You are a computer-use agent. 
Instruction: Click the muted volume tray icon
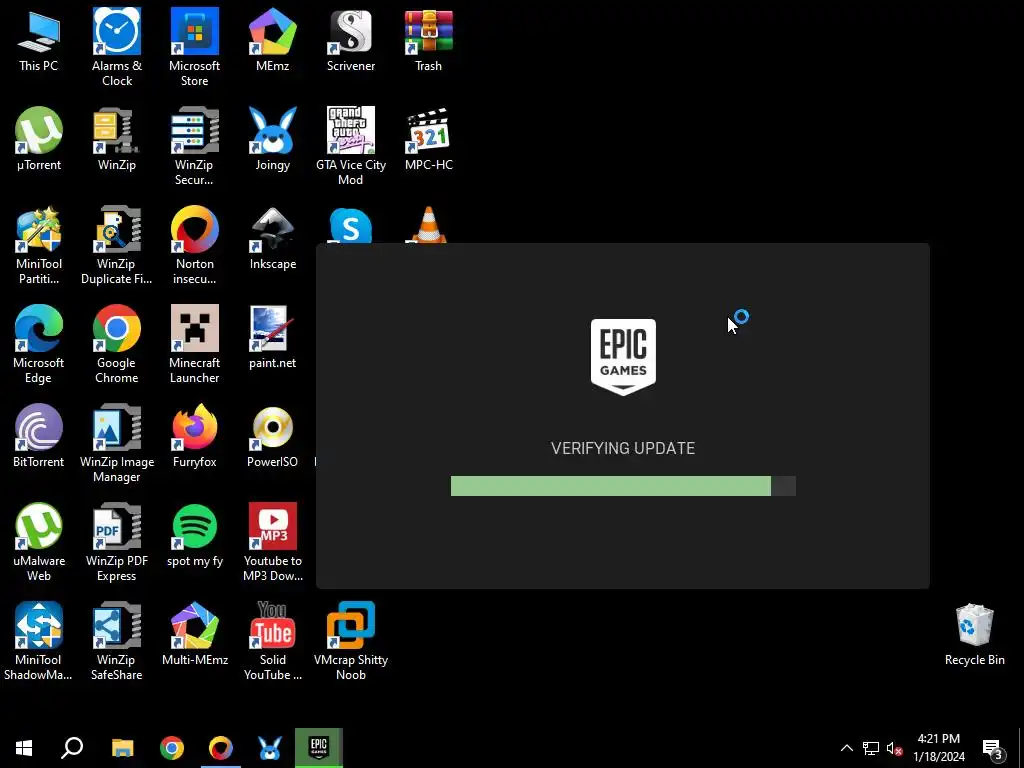click(894, 748)
